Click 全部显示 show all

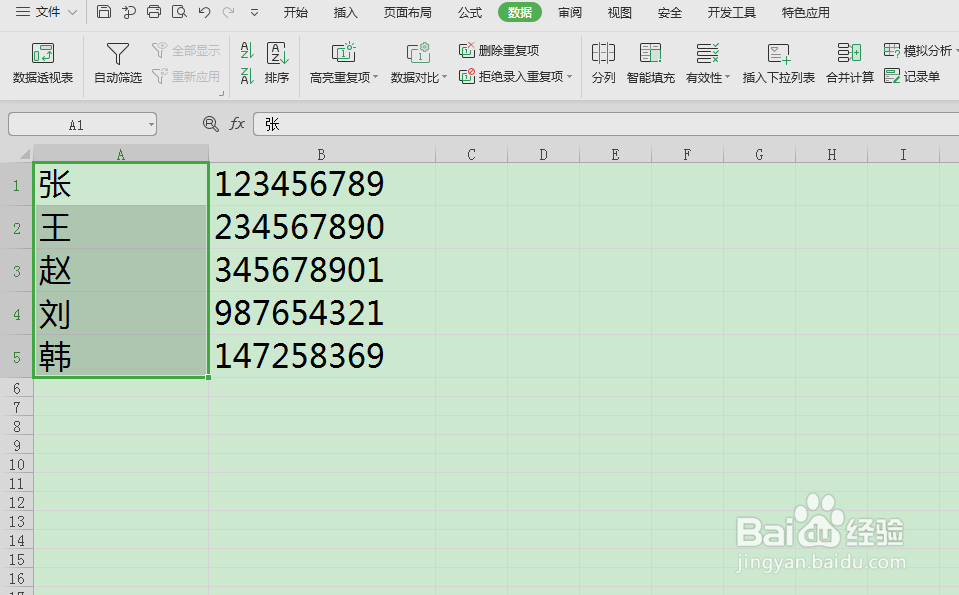pyautogui.click(x=186, y=50)
